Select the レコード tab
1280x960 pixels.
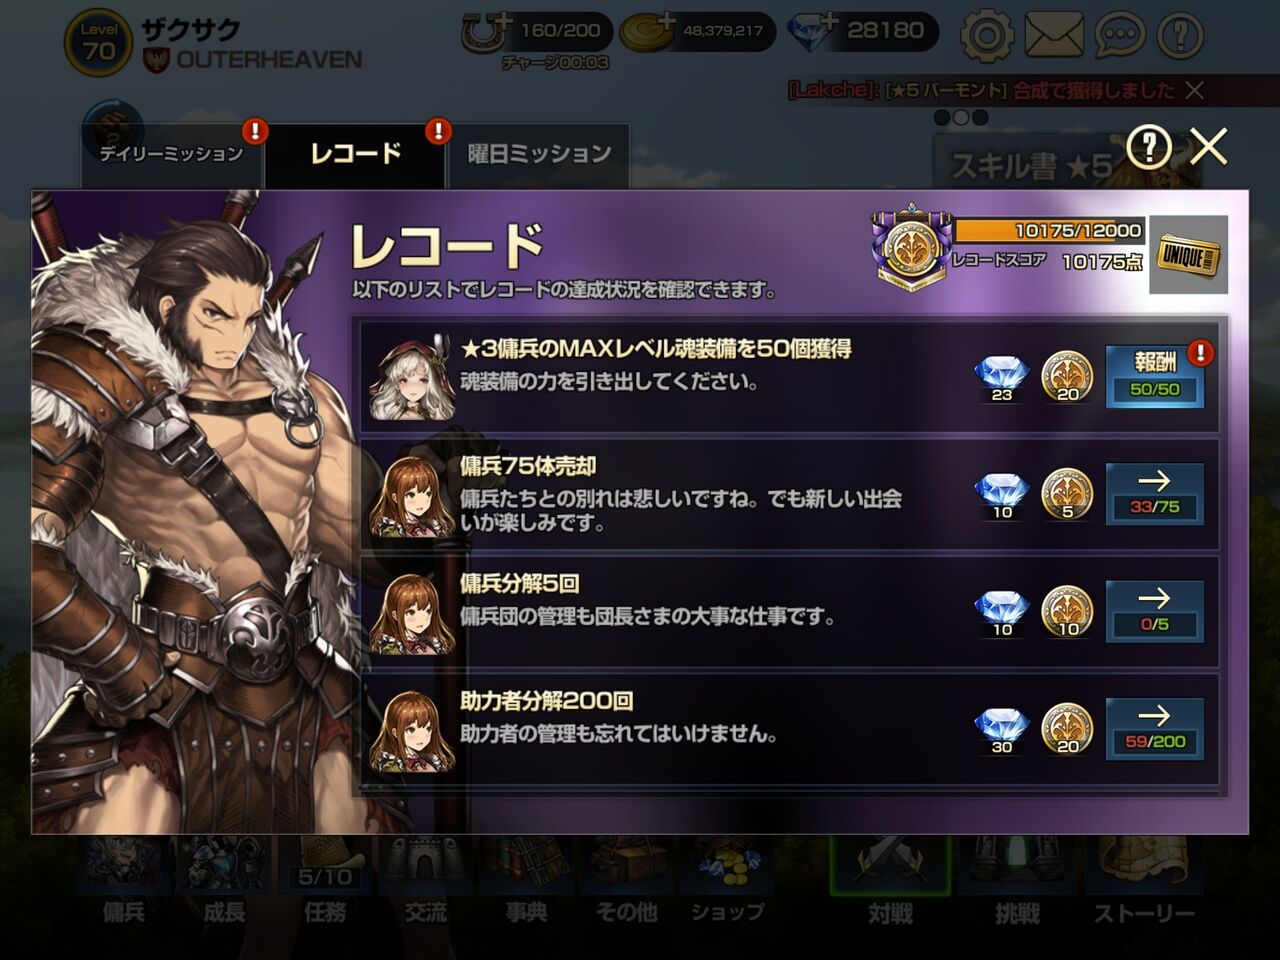[x=355, y=154]
